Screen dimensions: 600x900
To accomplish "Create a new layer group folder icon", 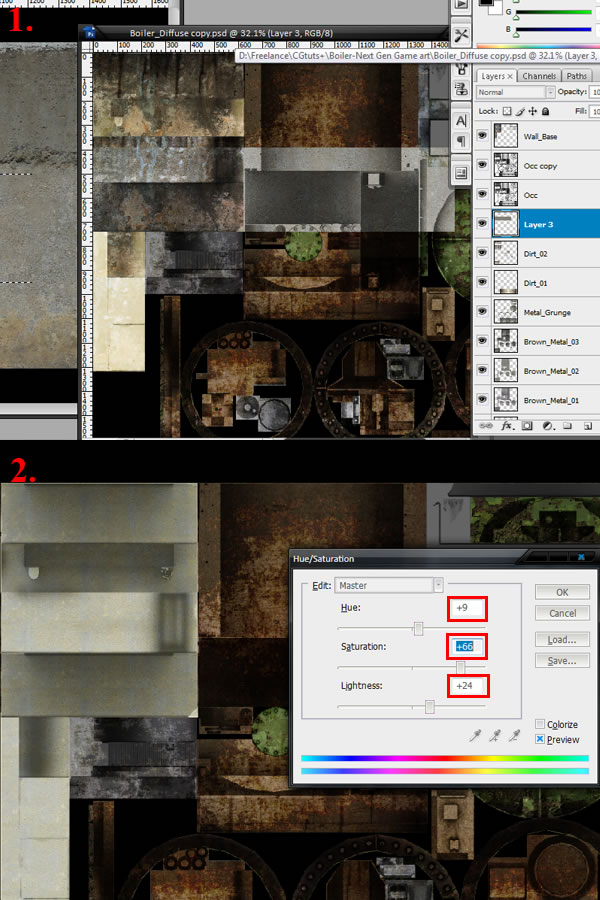I will coord(567,426).
